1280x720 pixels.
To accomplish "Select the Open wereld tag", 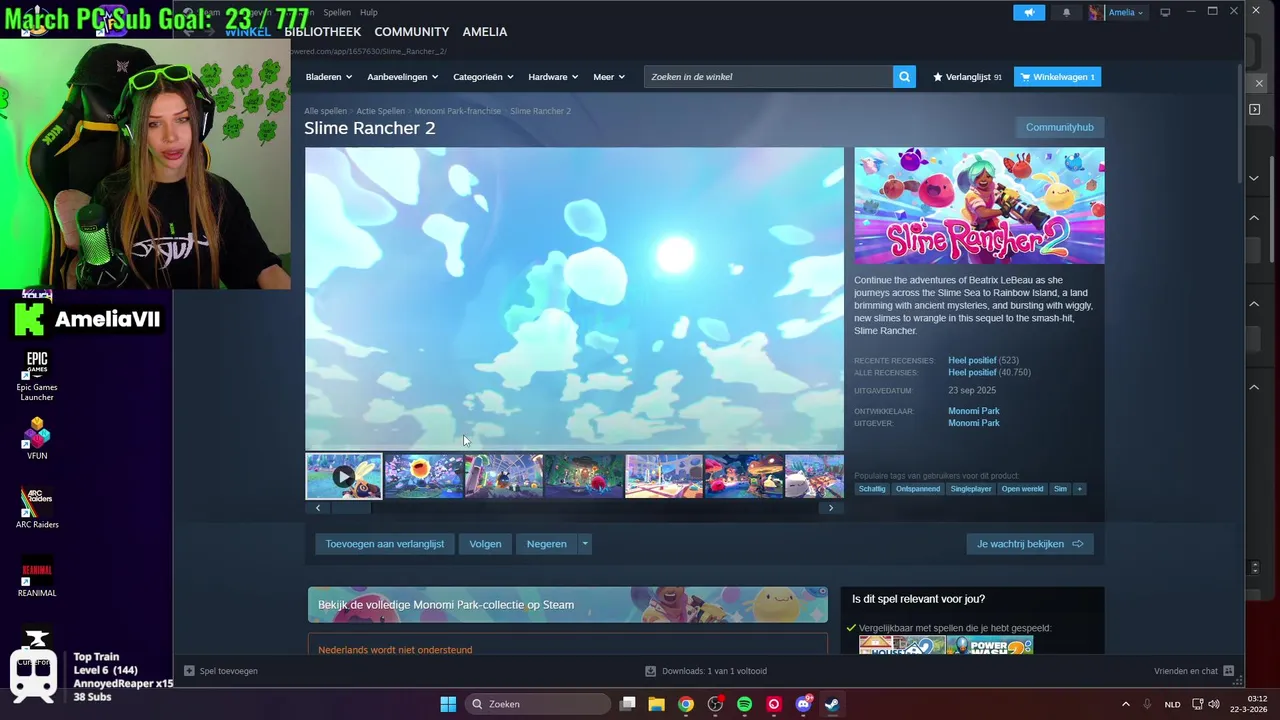I will 1022,489.
